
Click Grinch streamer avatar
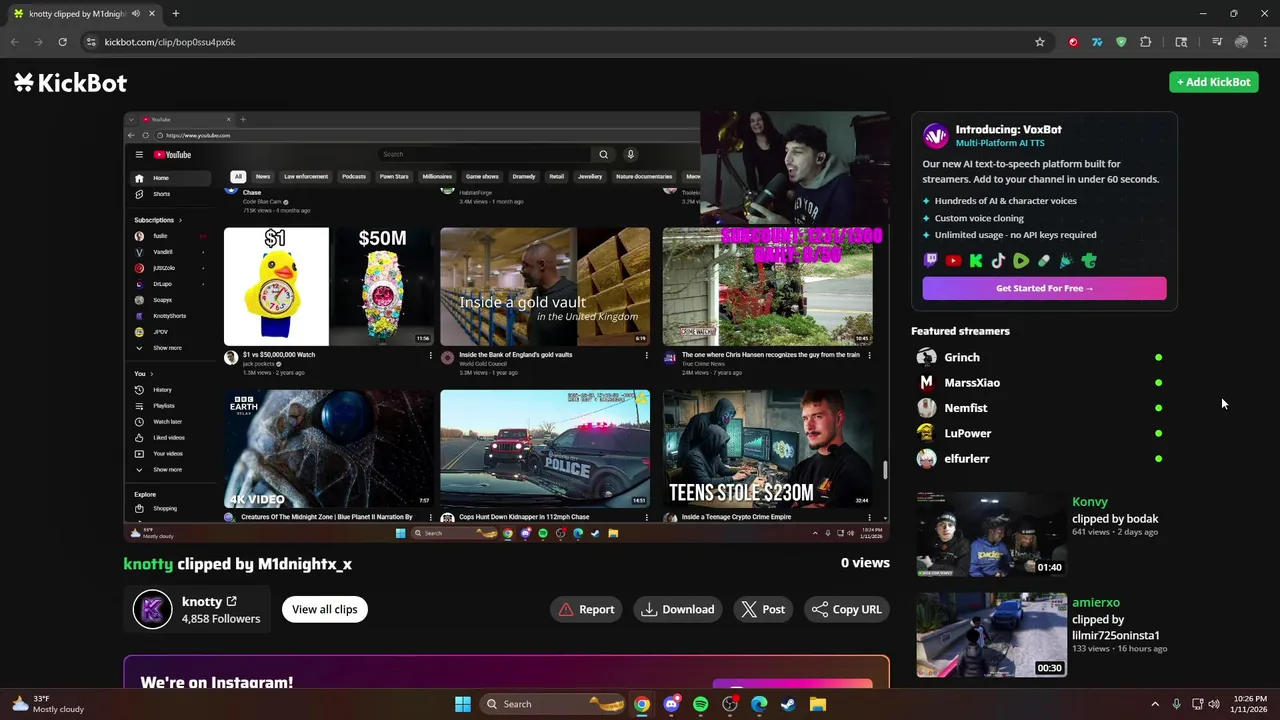click(x=927, y=357)
